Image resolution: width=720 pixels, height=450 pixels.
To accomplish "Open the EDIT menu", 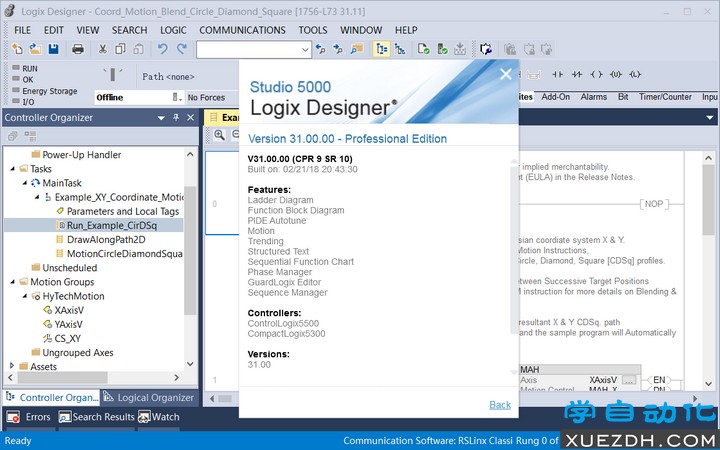I will click(54, 30).
